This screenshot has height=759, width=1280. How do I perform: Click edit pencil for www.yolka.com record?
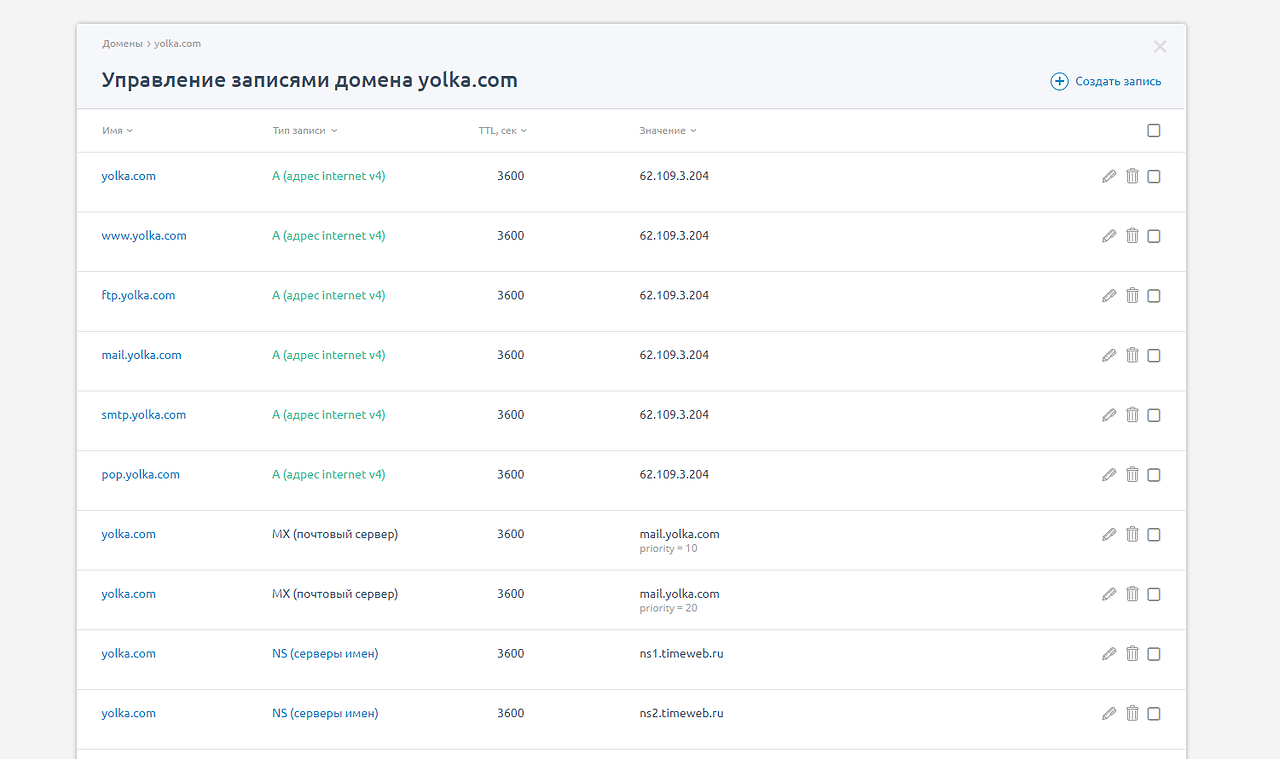[1108, 236]
